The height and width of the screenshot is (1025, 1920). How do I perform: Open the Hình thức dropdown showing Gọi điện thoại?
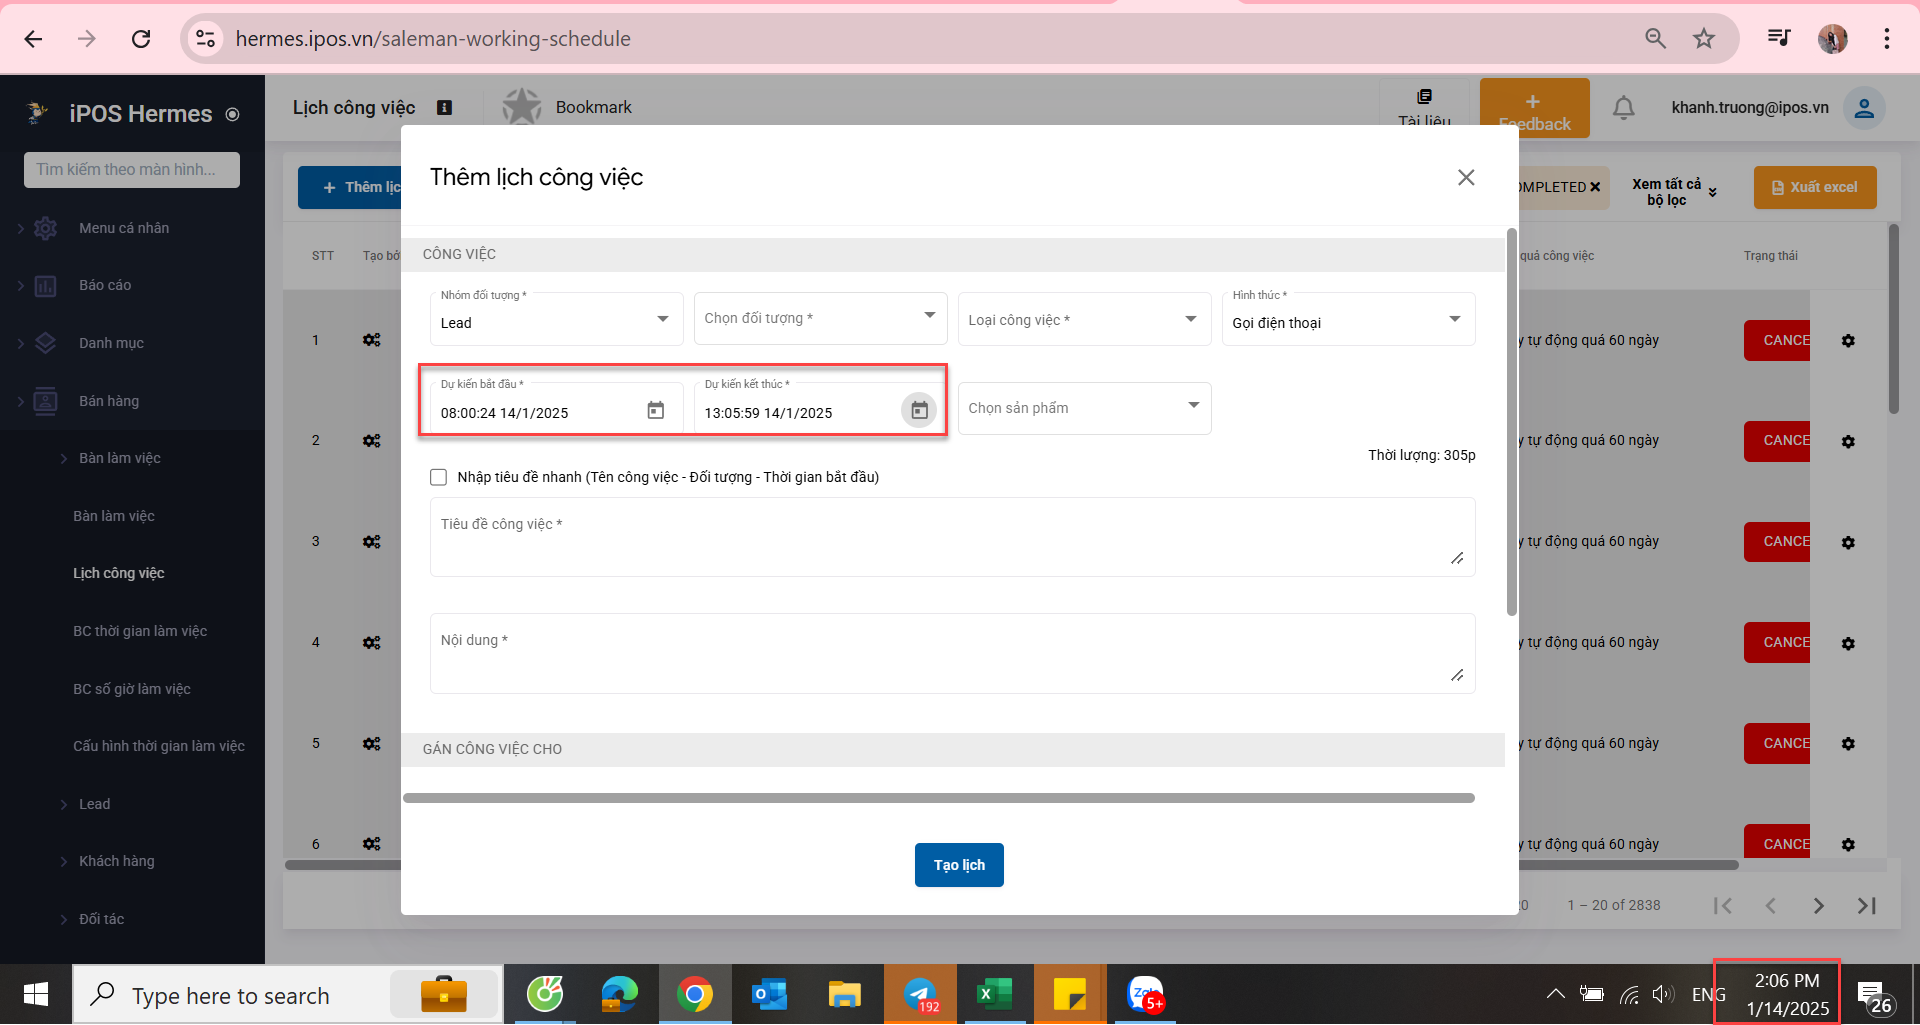[x=1348, y=319]
